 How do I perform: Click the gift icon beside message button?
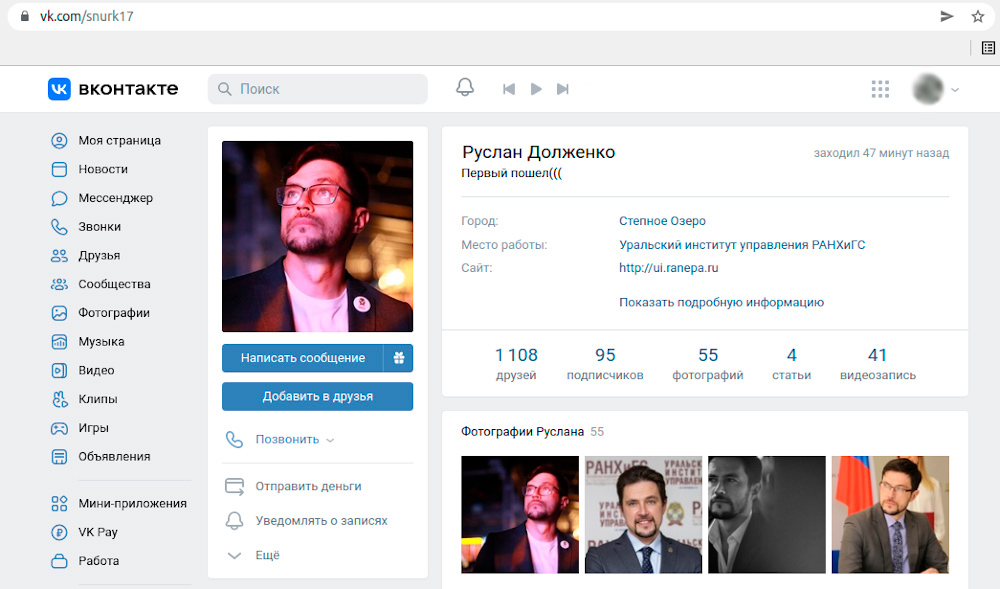[398, 358]
